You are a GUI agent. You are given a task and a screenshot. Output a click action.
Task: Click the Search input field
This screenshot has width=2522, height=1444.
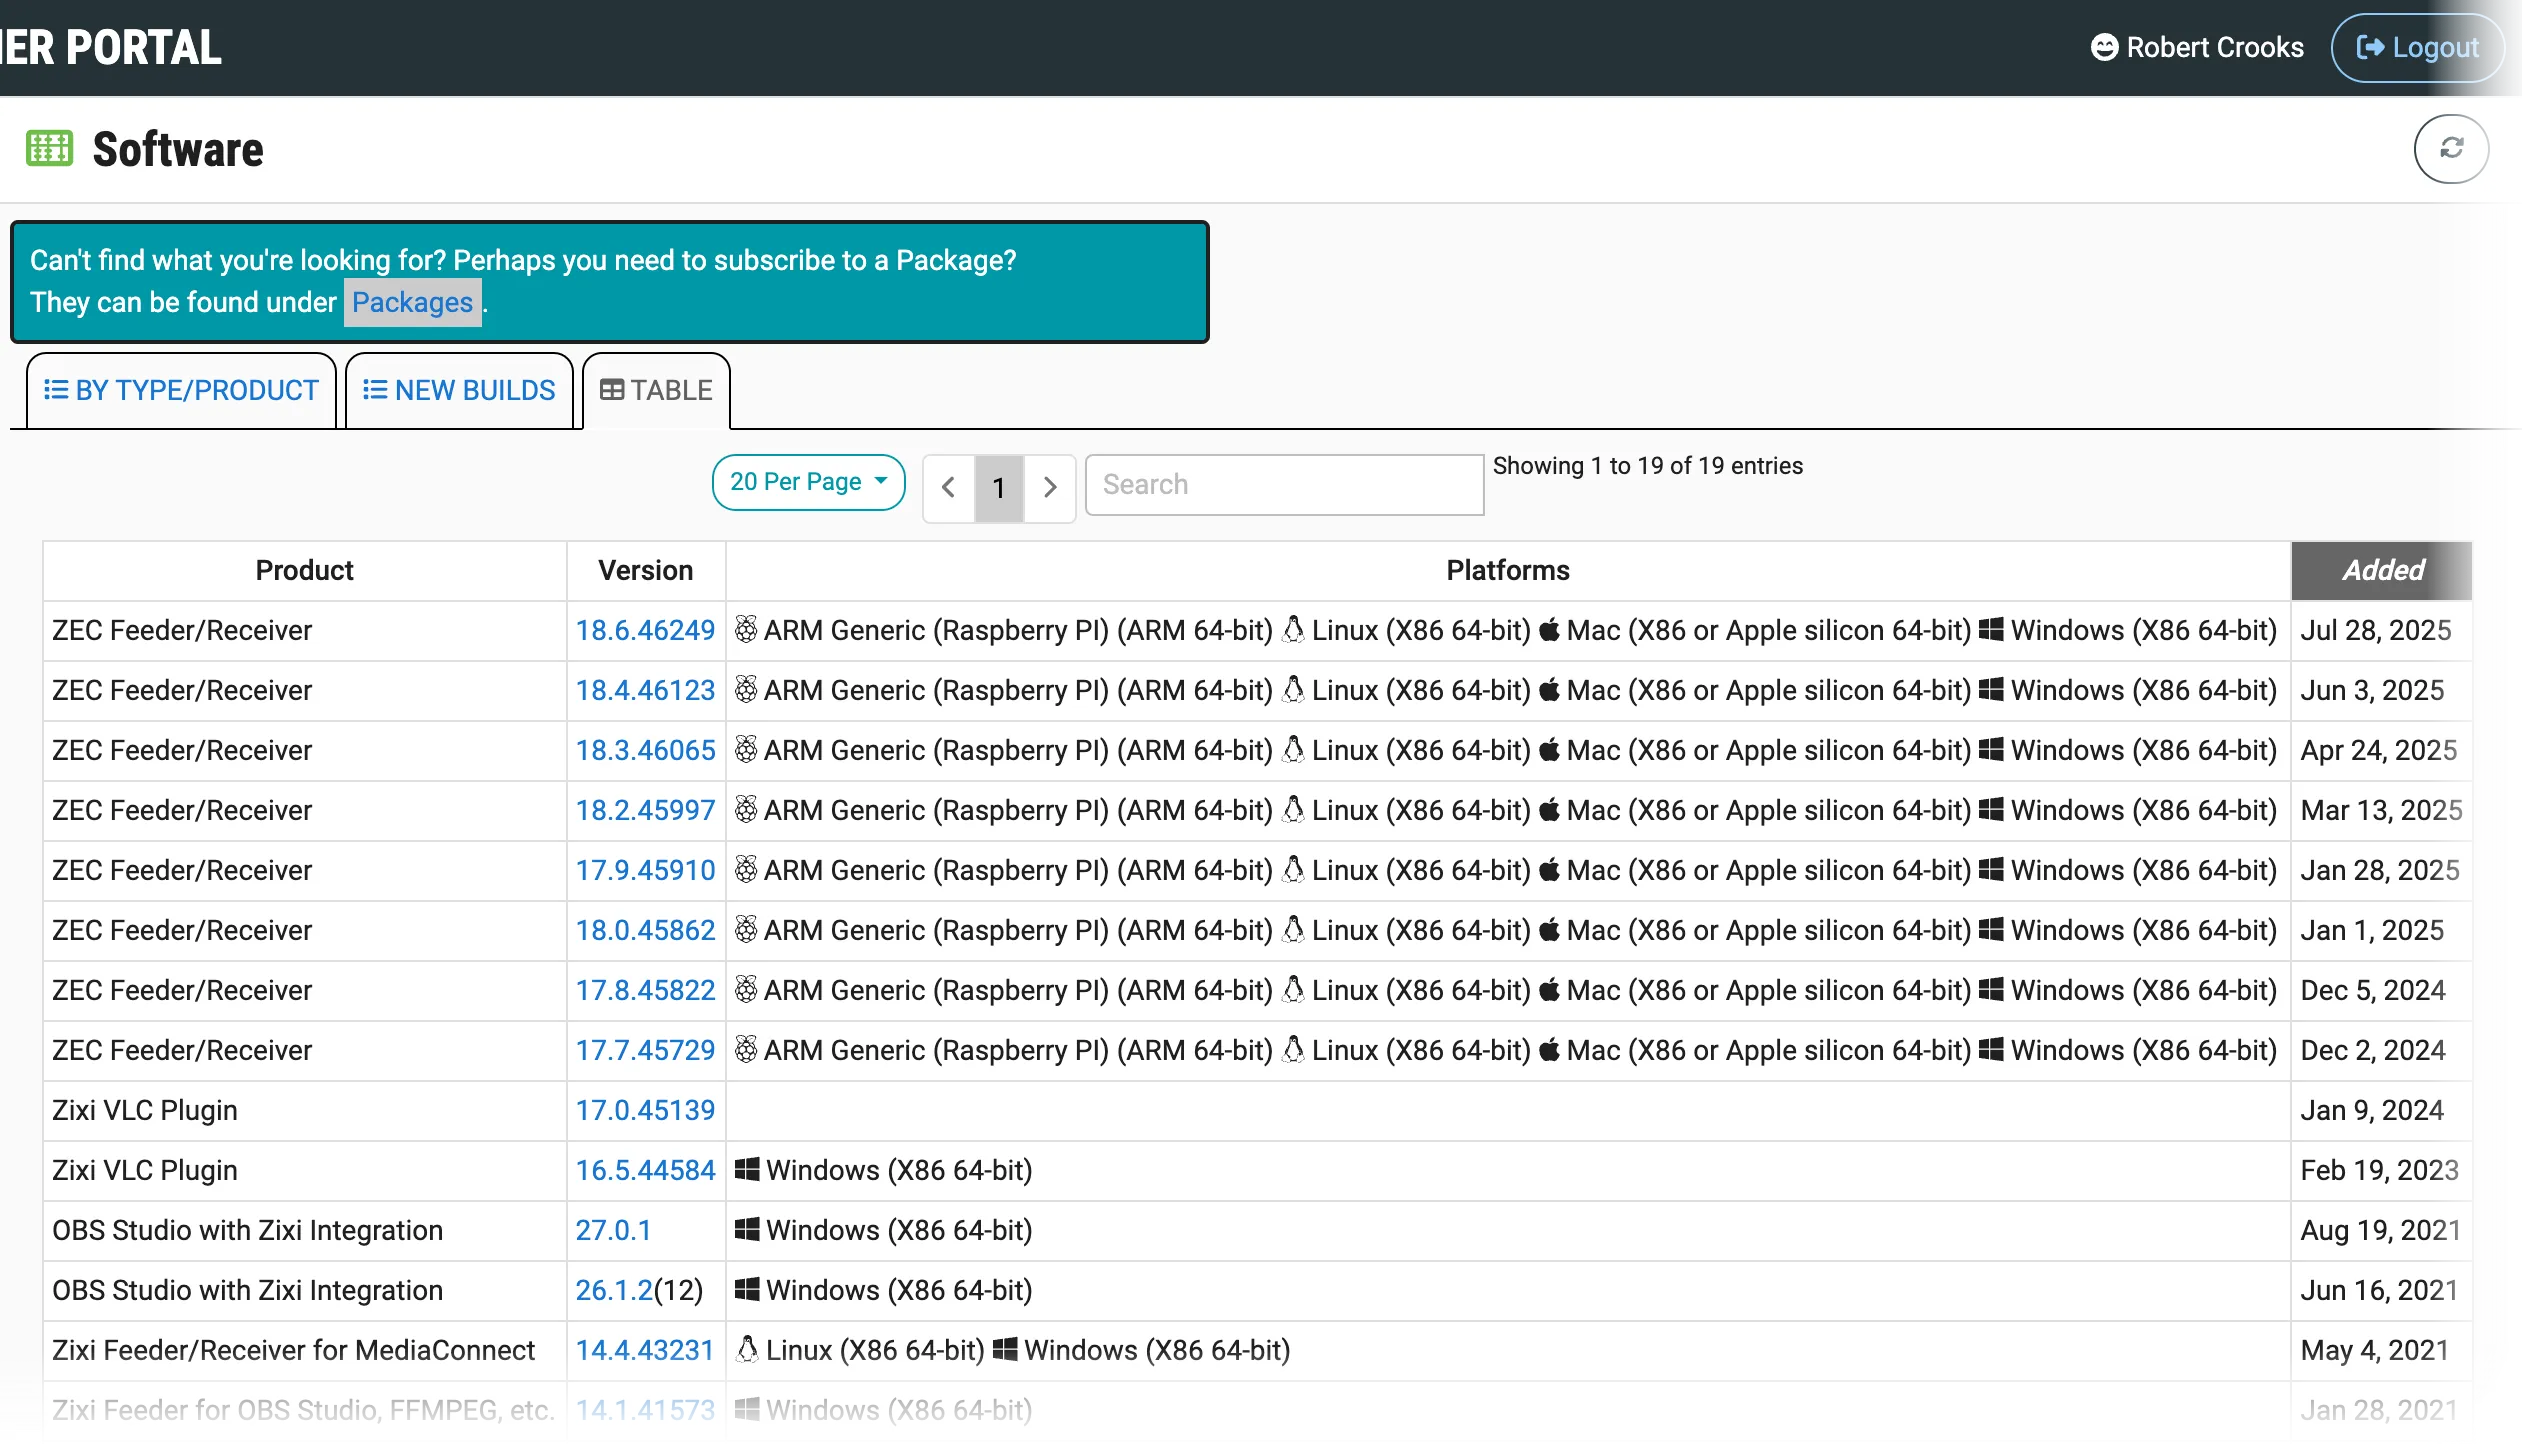coord(1284,485)
